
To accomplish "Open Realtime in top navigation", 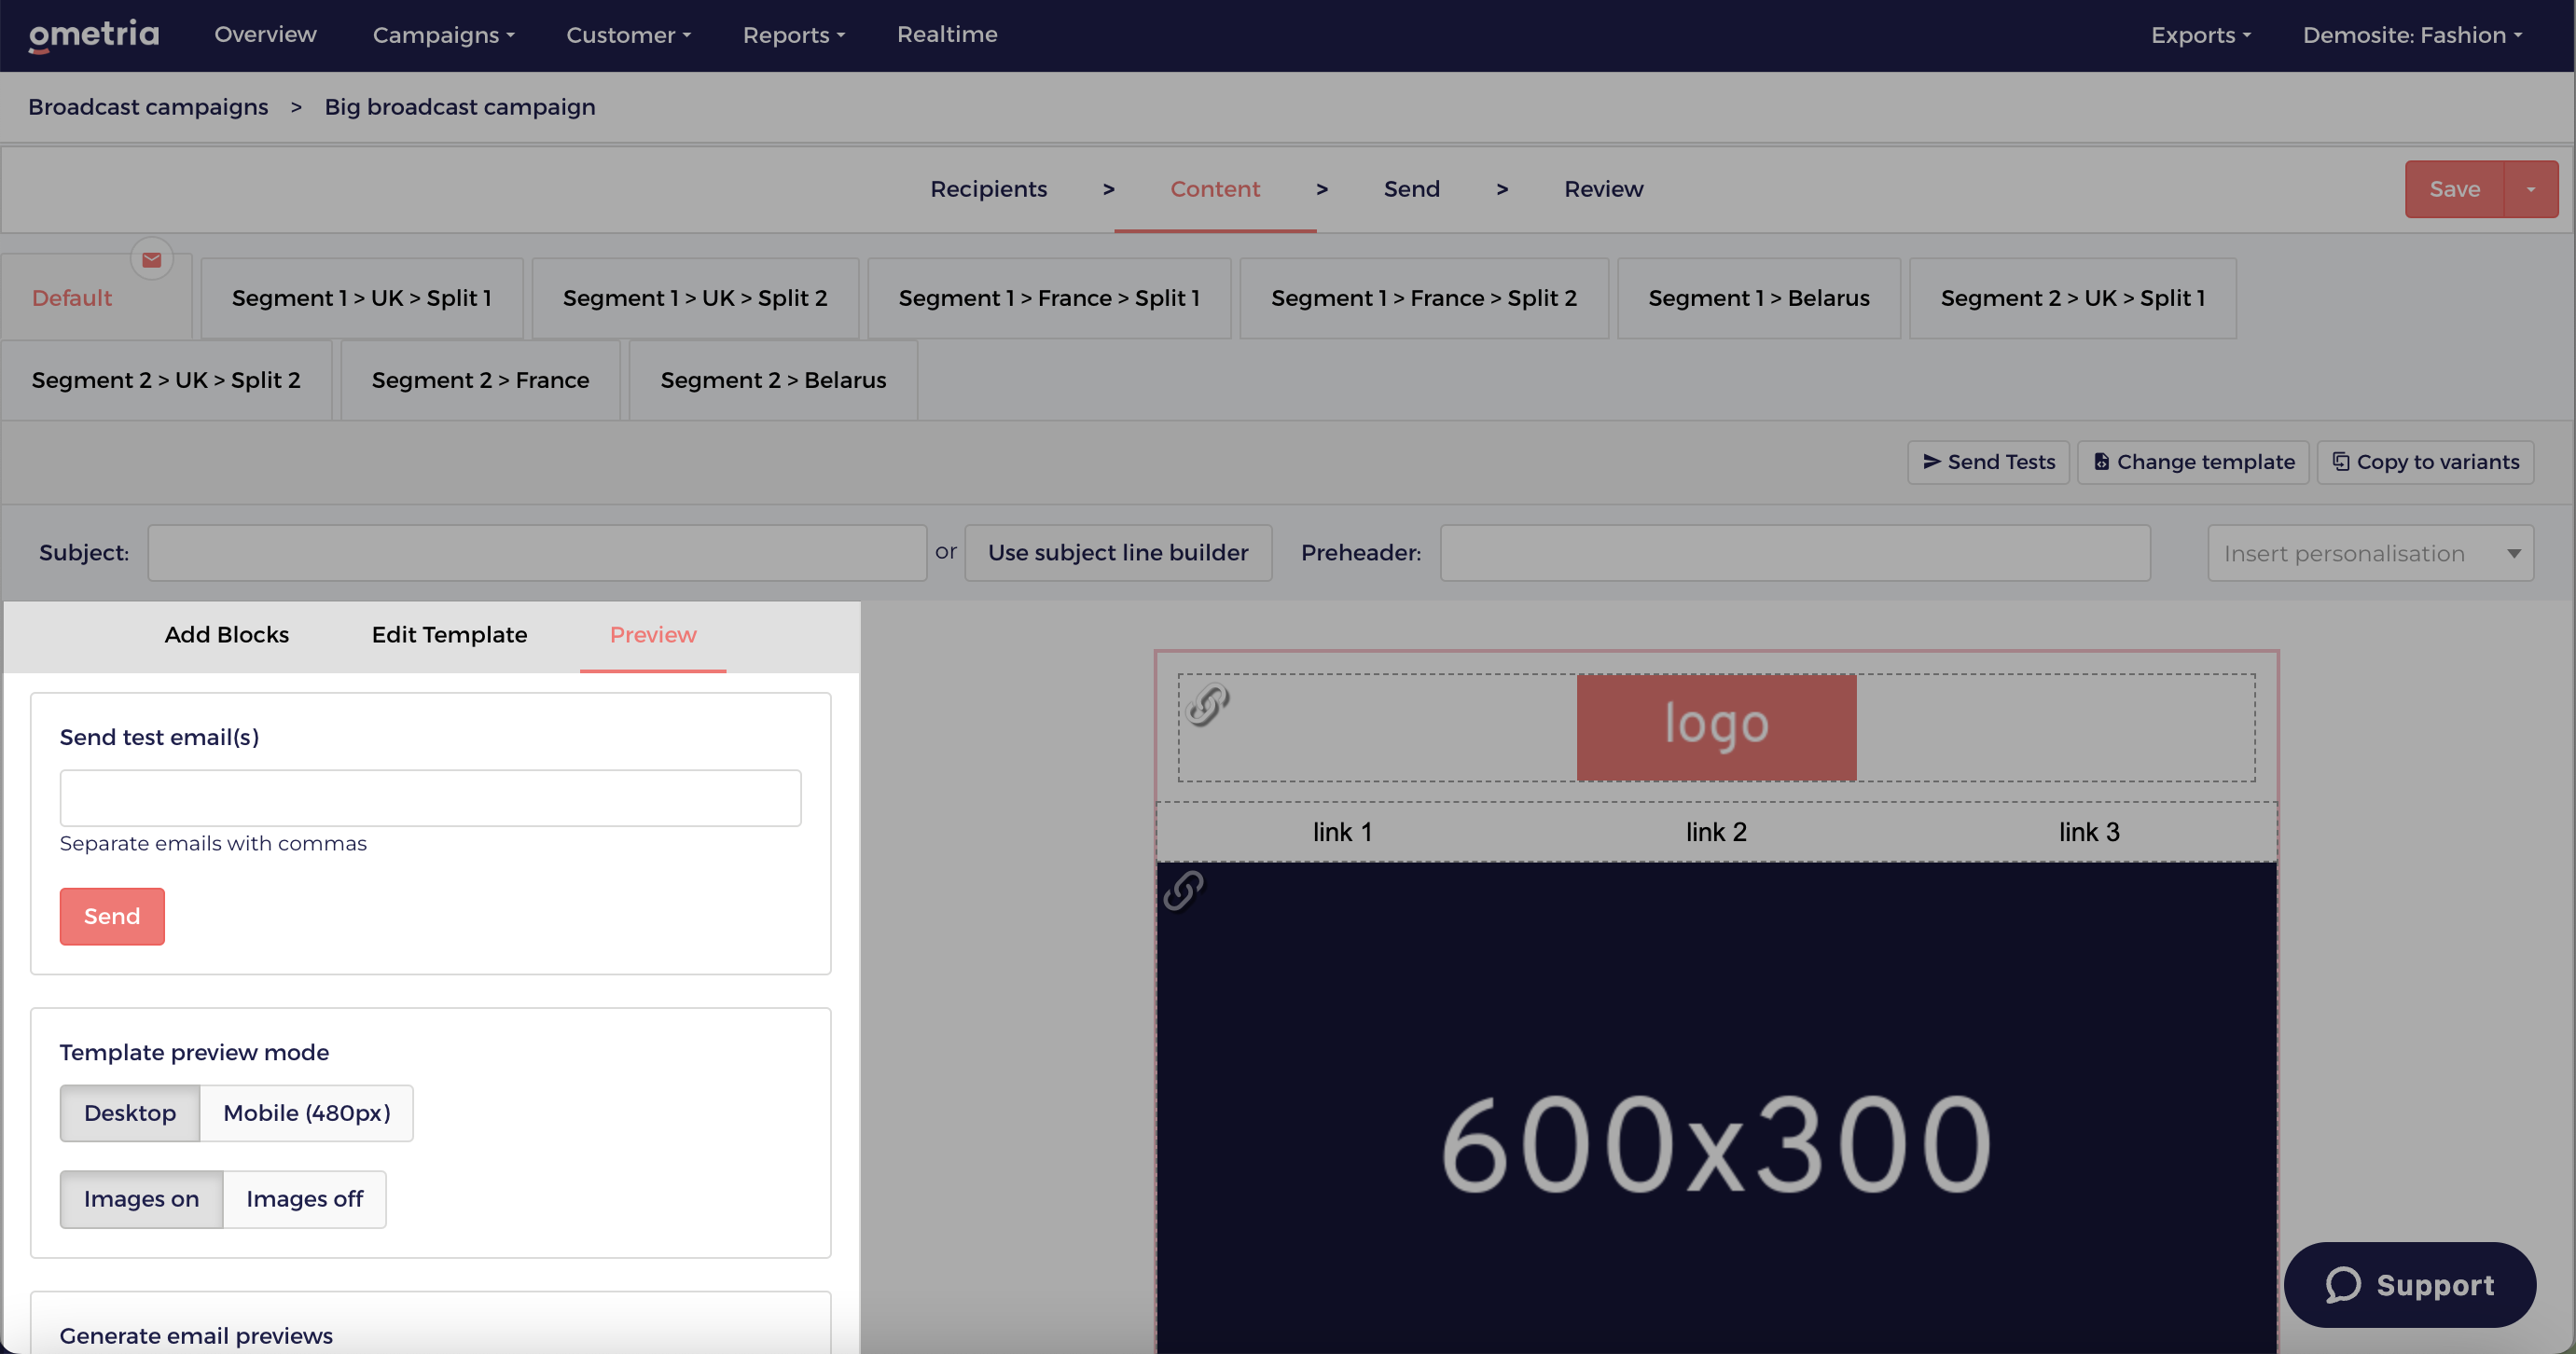I will point(947,35).
